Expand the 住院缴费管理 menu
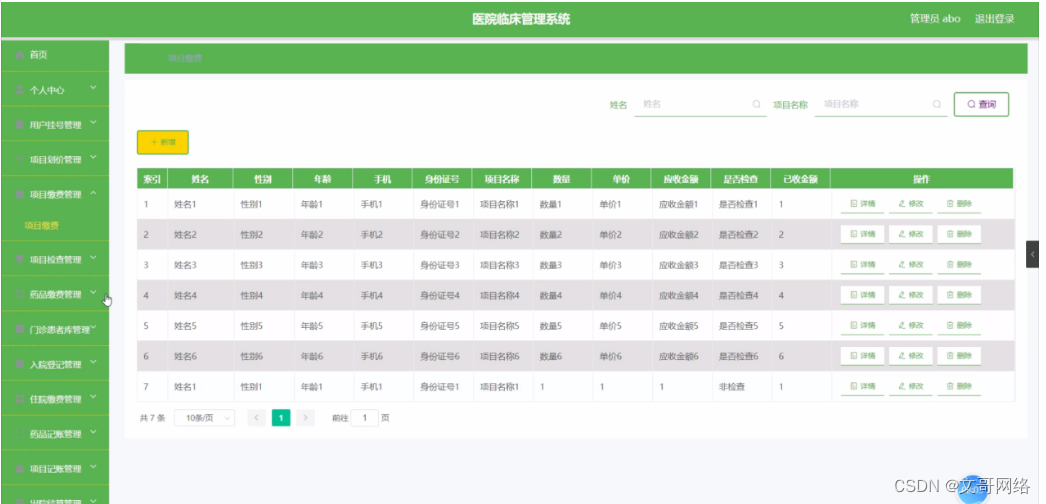Viewport: 1046px width, 504px height. (x=93, y=397)
